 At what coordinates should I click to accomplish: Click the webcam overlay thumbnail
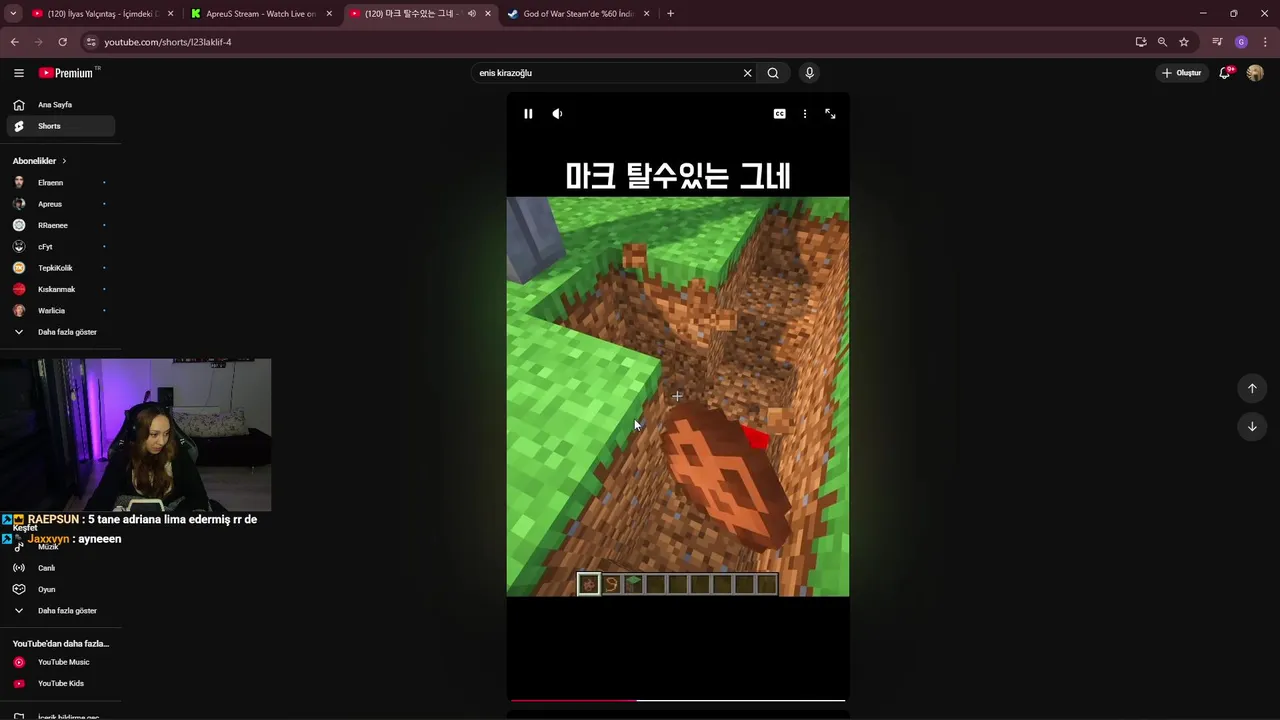point(136,435)
